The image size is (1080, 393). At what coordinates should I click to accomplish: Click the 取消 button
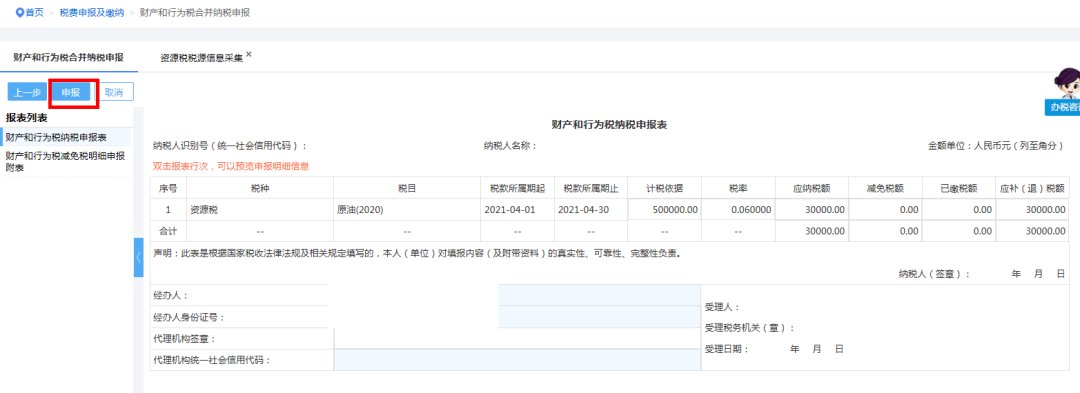[x=113, y=92]
